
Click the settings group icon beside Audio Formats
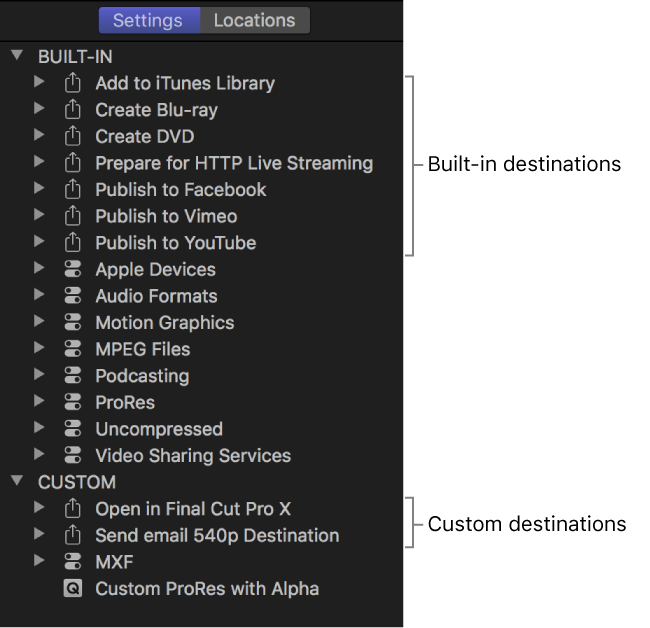pyautogui.click(x=73, y=296)
